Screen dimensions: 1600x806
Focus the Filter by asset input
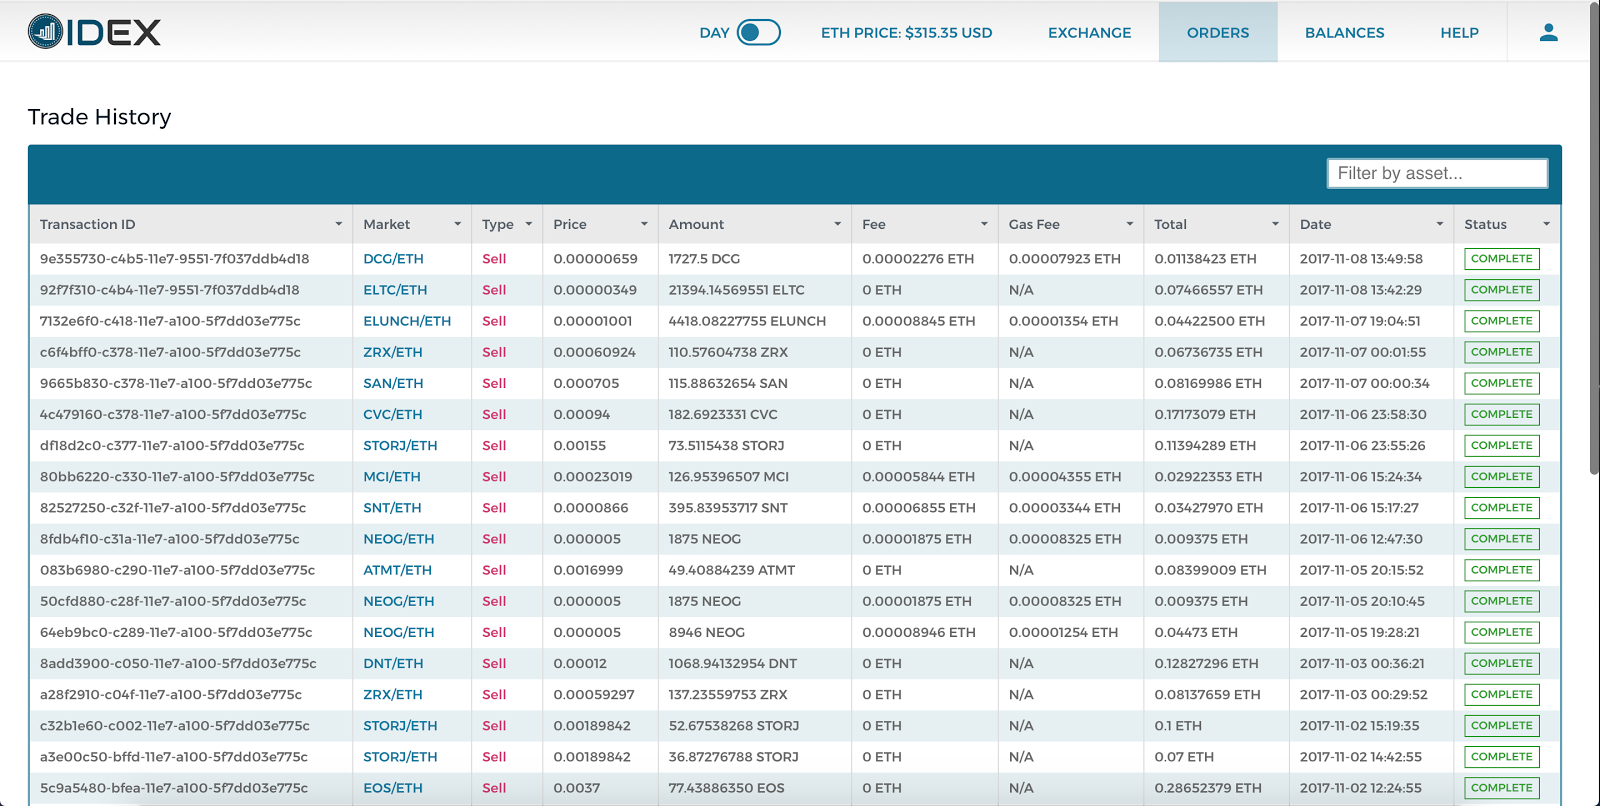pos(1437,173)
